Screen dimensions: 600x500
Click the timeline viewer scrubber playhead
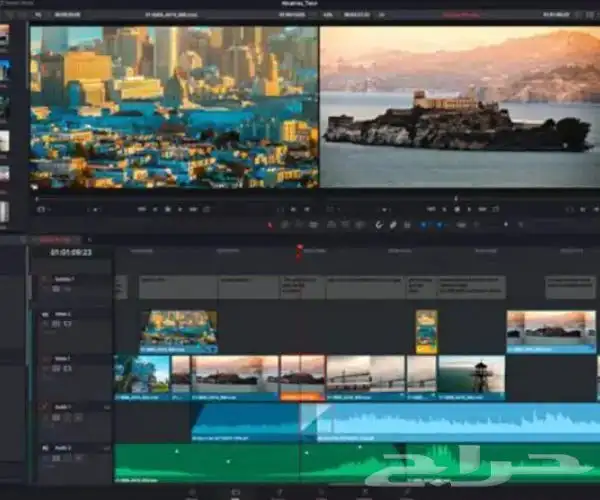click(x=456, y=199)
